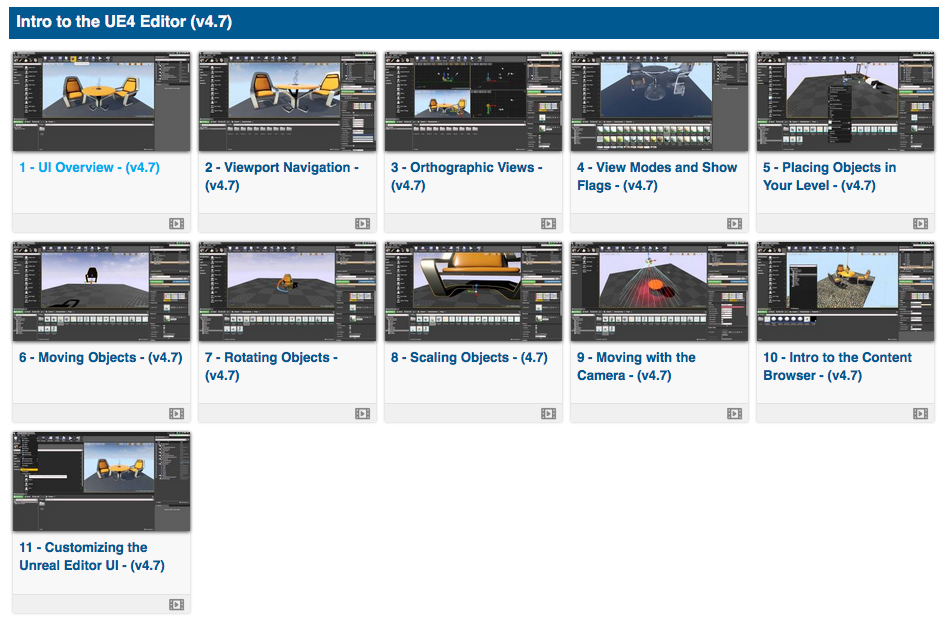952x637 pixels.
Task: Click the film icon under Customizing the Unreal Editor UI
Action: (176, 604)
